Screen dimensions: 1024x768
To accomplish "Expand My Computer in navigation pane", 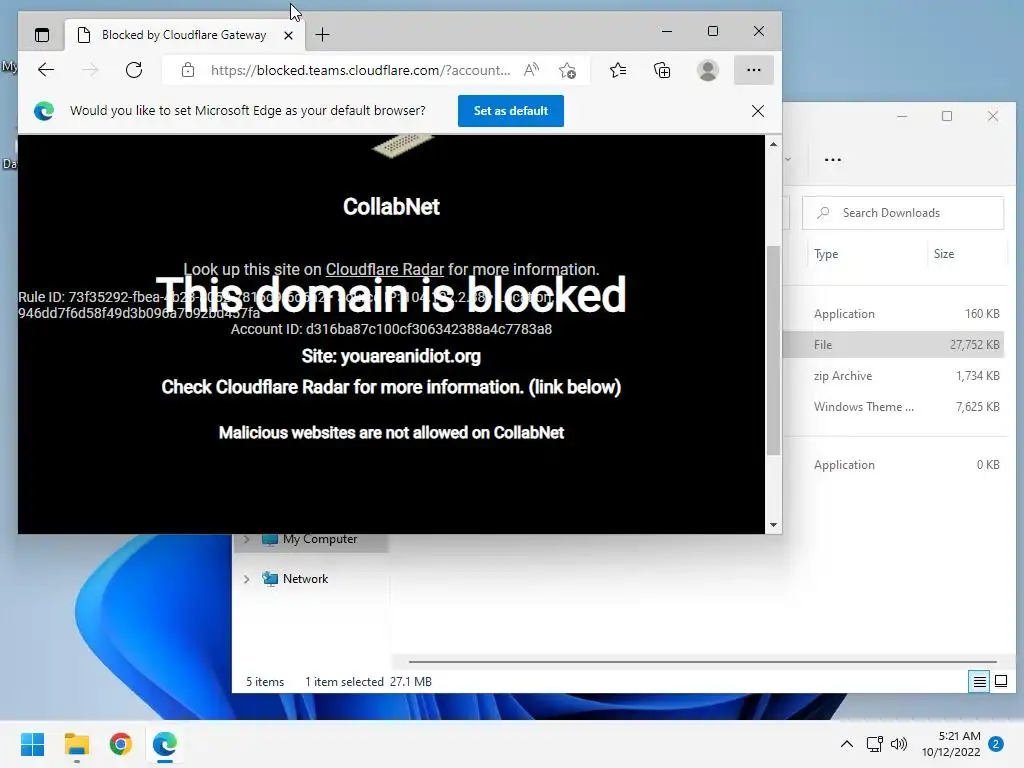I will pos(246,539).
